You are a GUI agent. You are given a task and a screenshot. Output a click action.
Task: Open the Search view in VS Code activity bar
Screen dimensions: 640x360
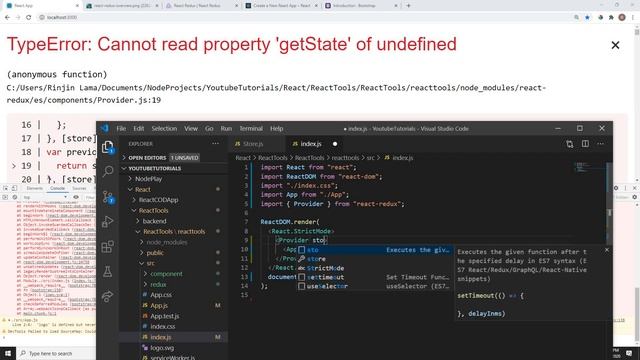108,171
